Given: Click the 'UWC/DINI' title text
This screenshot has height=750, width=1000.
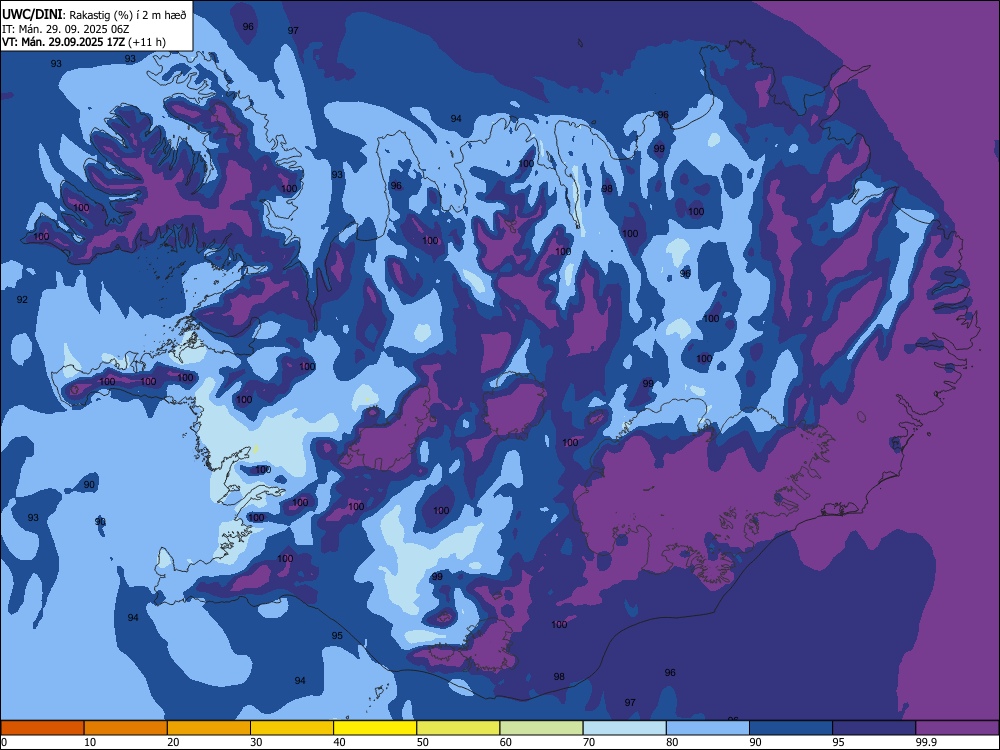Looking at the screenshot, I should [x=32, y=14].
